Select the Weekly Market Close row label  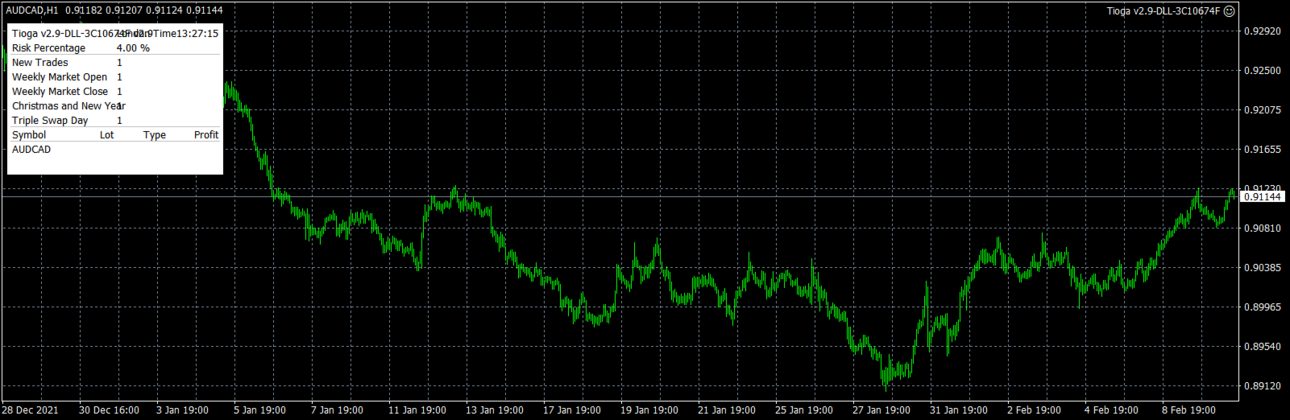[x=60, y=91]
